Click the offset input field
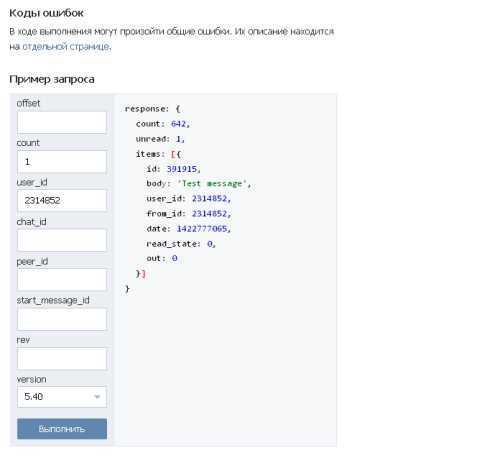The width and height of the screenshot is (500, 458). coord(62,123)
